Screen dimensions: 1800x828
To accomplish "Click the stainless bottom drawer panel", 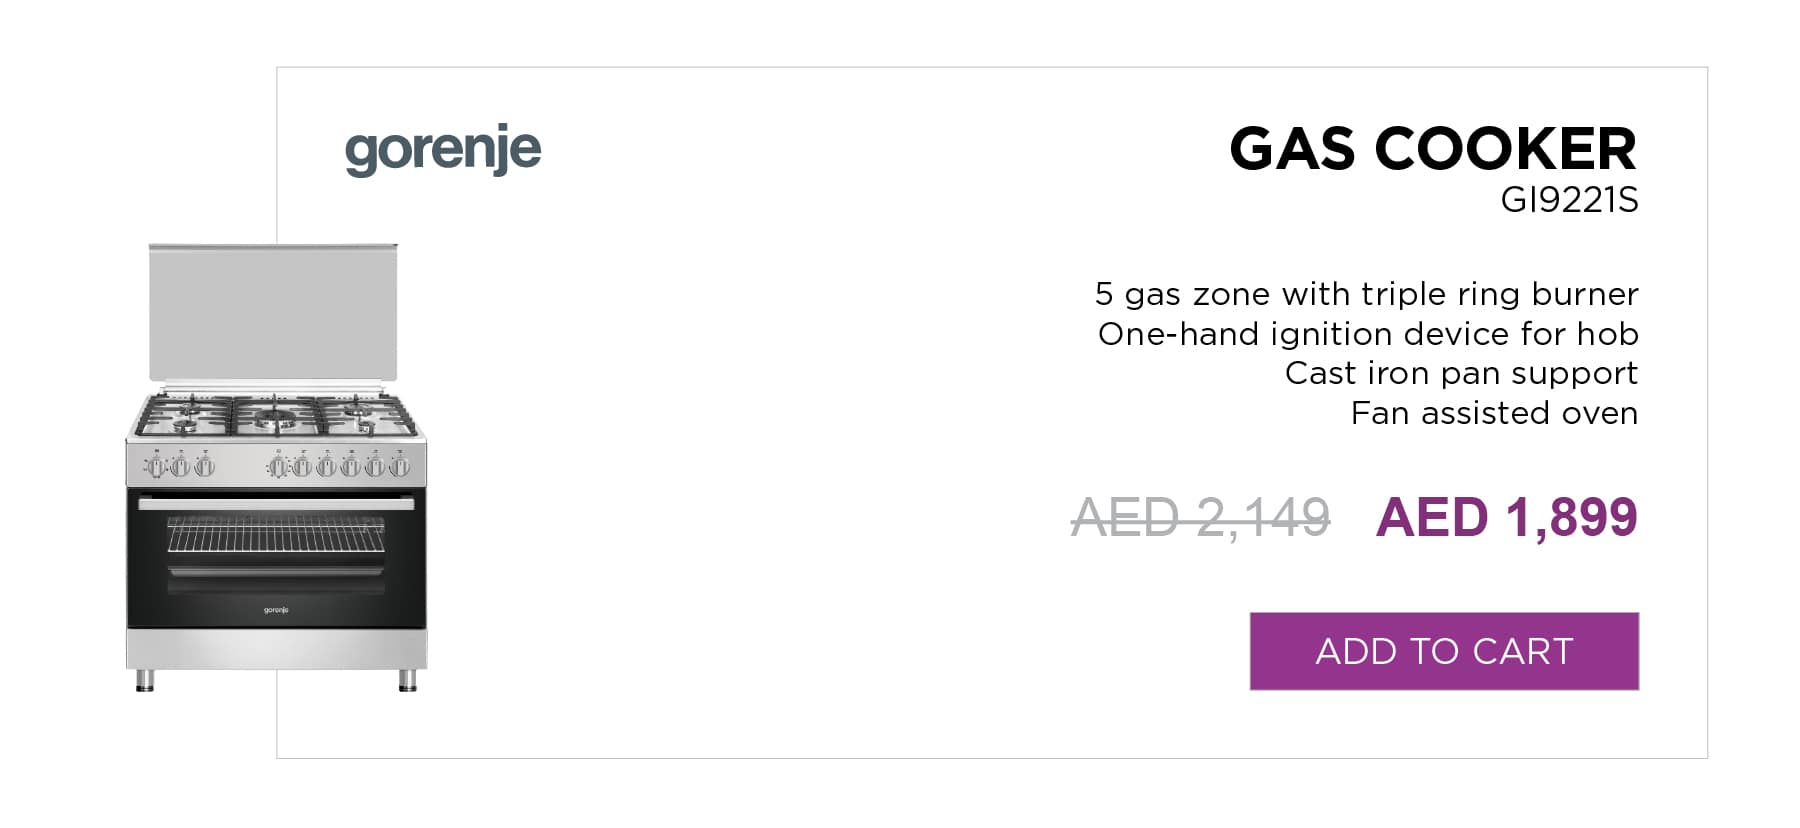I will (x=276, y=649).
